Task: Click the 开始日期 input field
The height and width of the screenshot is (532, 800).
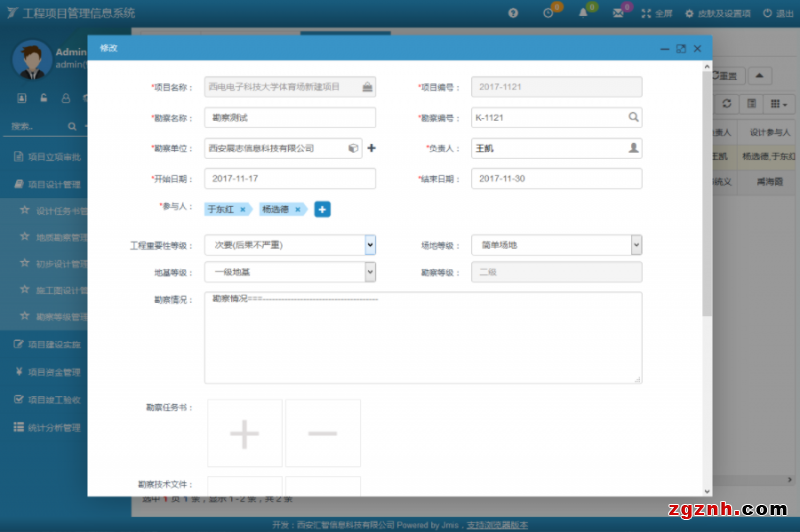Action: (x=290, y=178)
